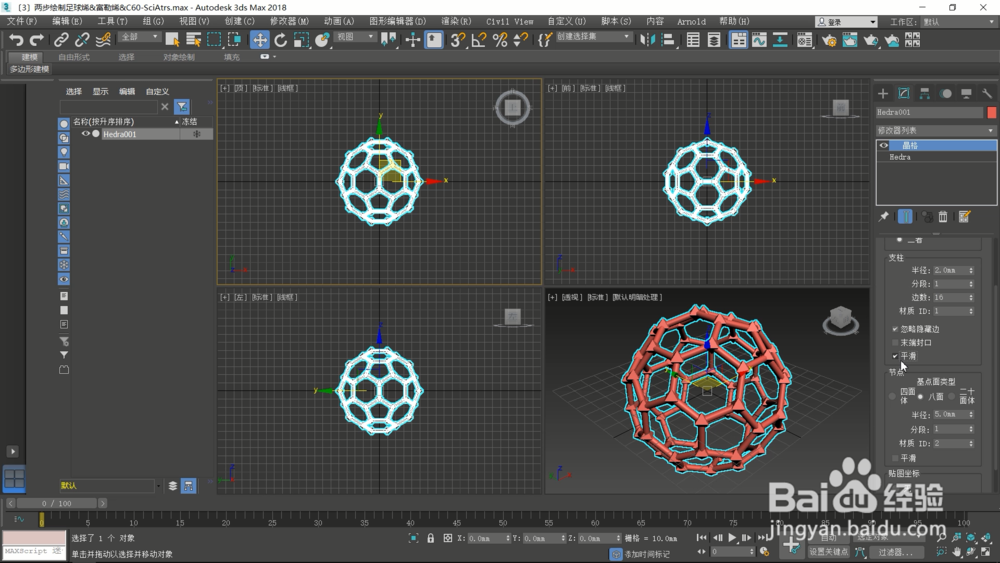Toggle 末端封口 checkbox
Image resolution: width=1000 pixels, height=563 pixels.
coord(895,342)
